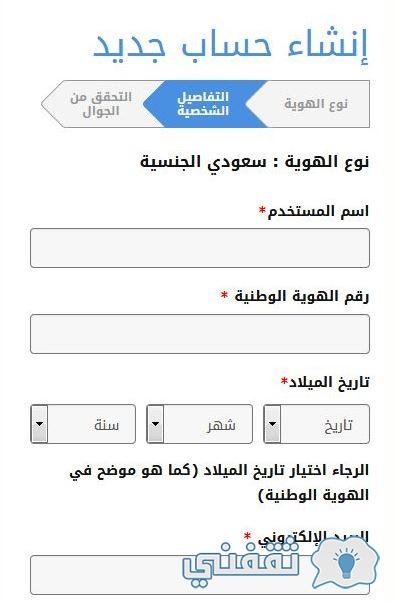Click the red asterisk beside اسم المستخدم
This screenshot has width=396, height=603.
point(262,210)
